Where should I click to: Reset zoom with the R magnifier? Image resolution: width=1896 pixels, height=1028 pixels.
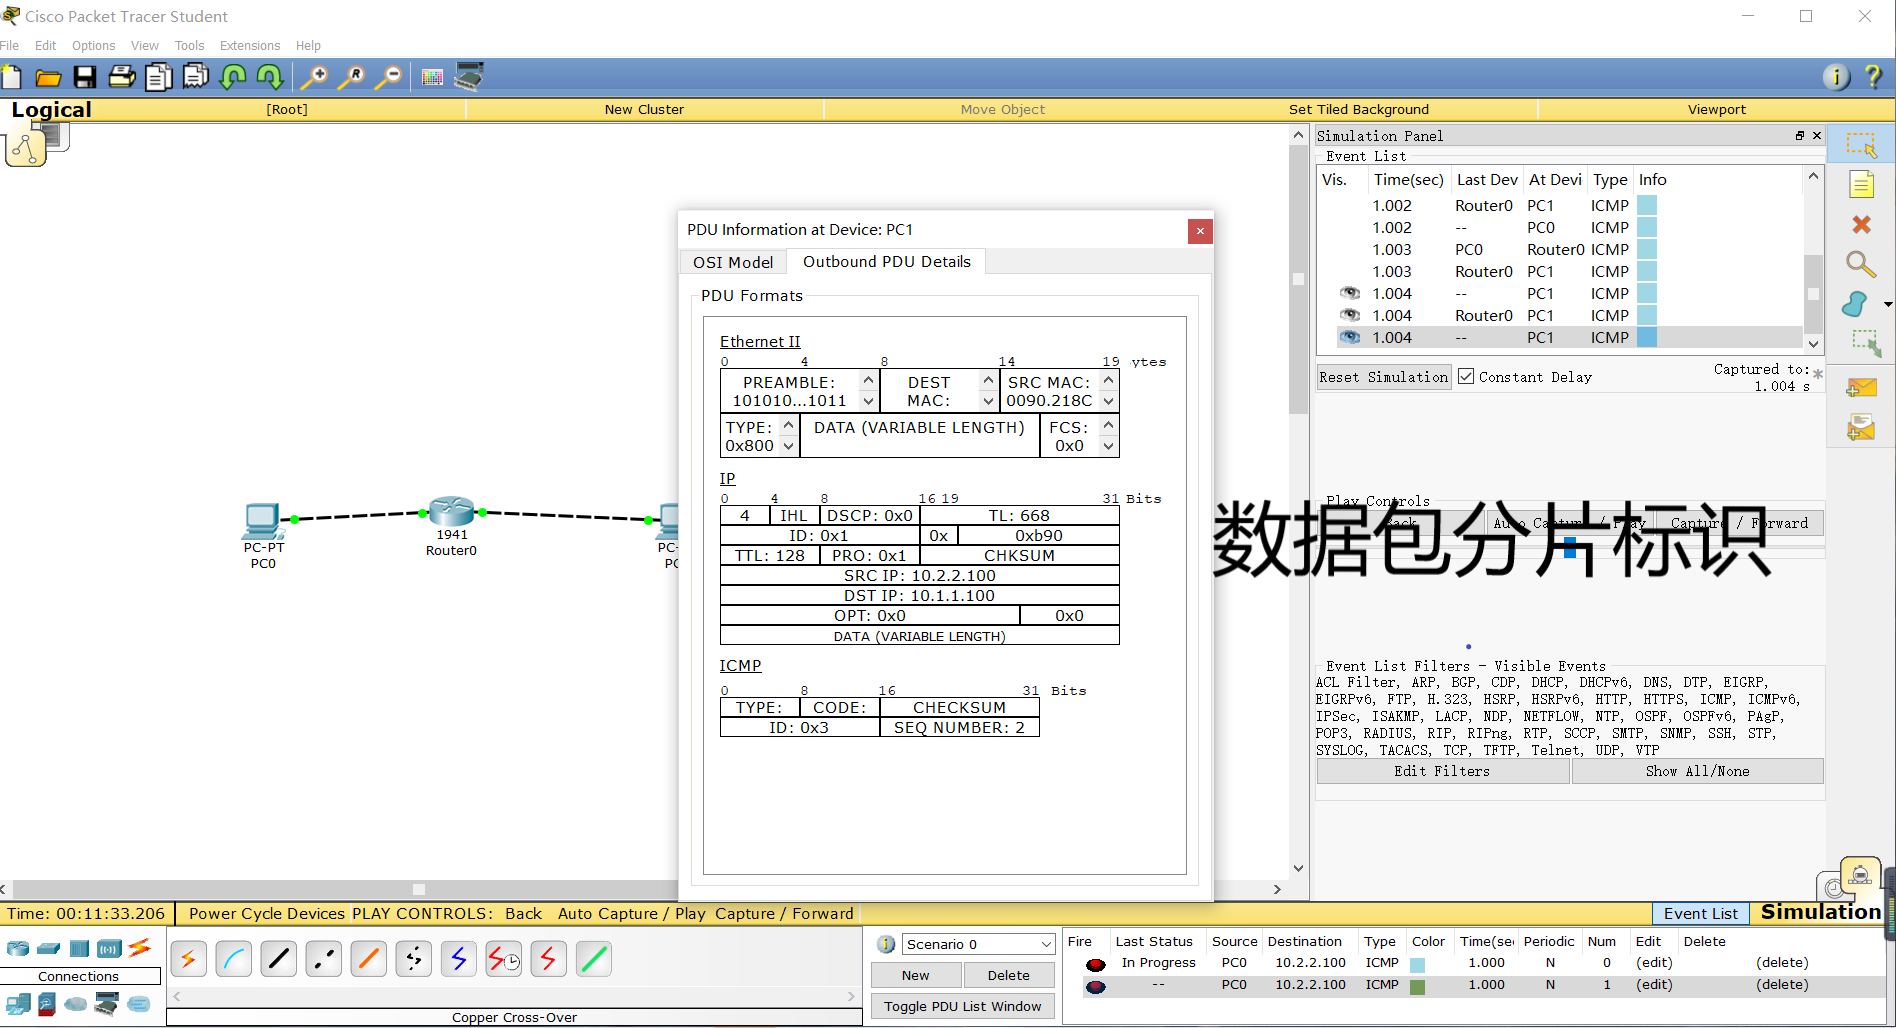coord(351,77)
